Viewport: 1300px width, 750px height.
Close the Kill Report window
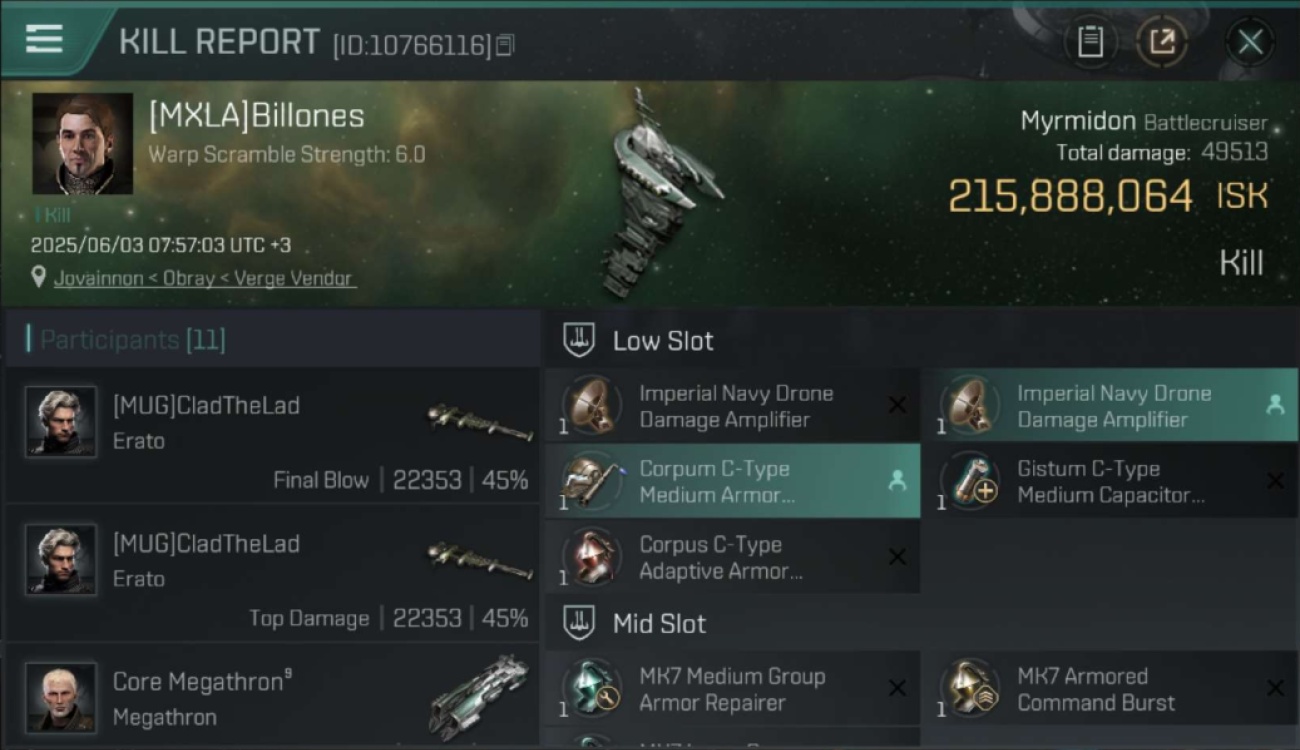(x=1250, y=42)
